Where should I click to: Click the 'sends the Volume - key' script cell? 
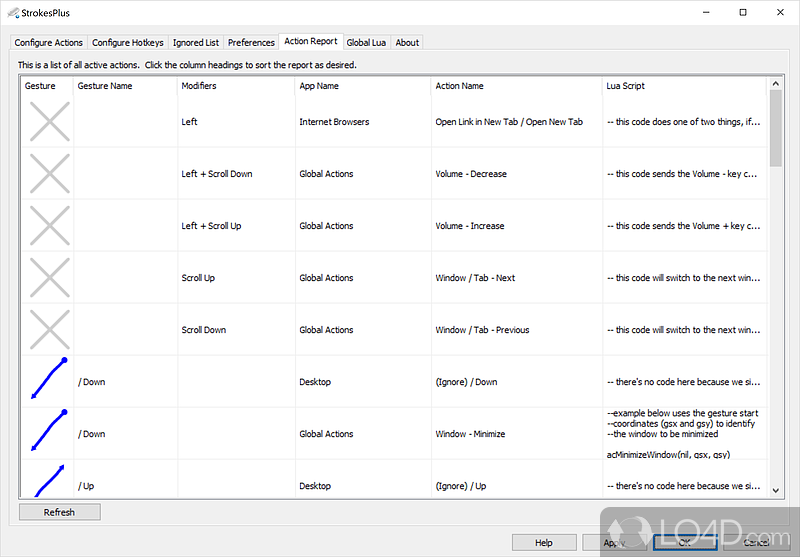click(683, 174)
